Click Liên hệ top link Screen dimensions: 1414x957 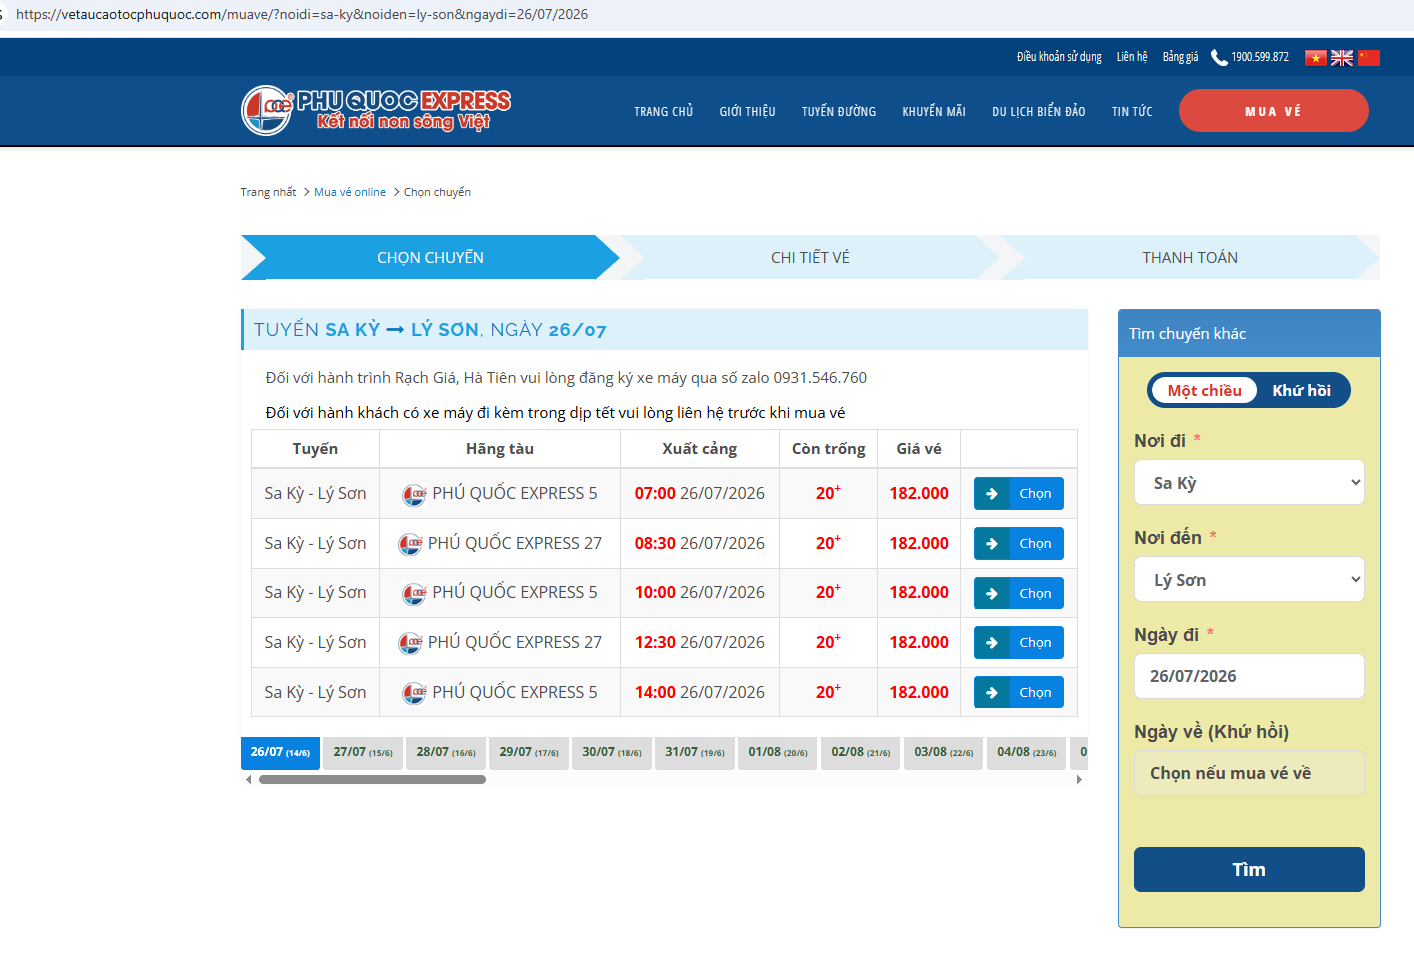(1132, 57)
